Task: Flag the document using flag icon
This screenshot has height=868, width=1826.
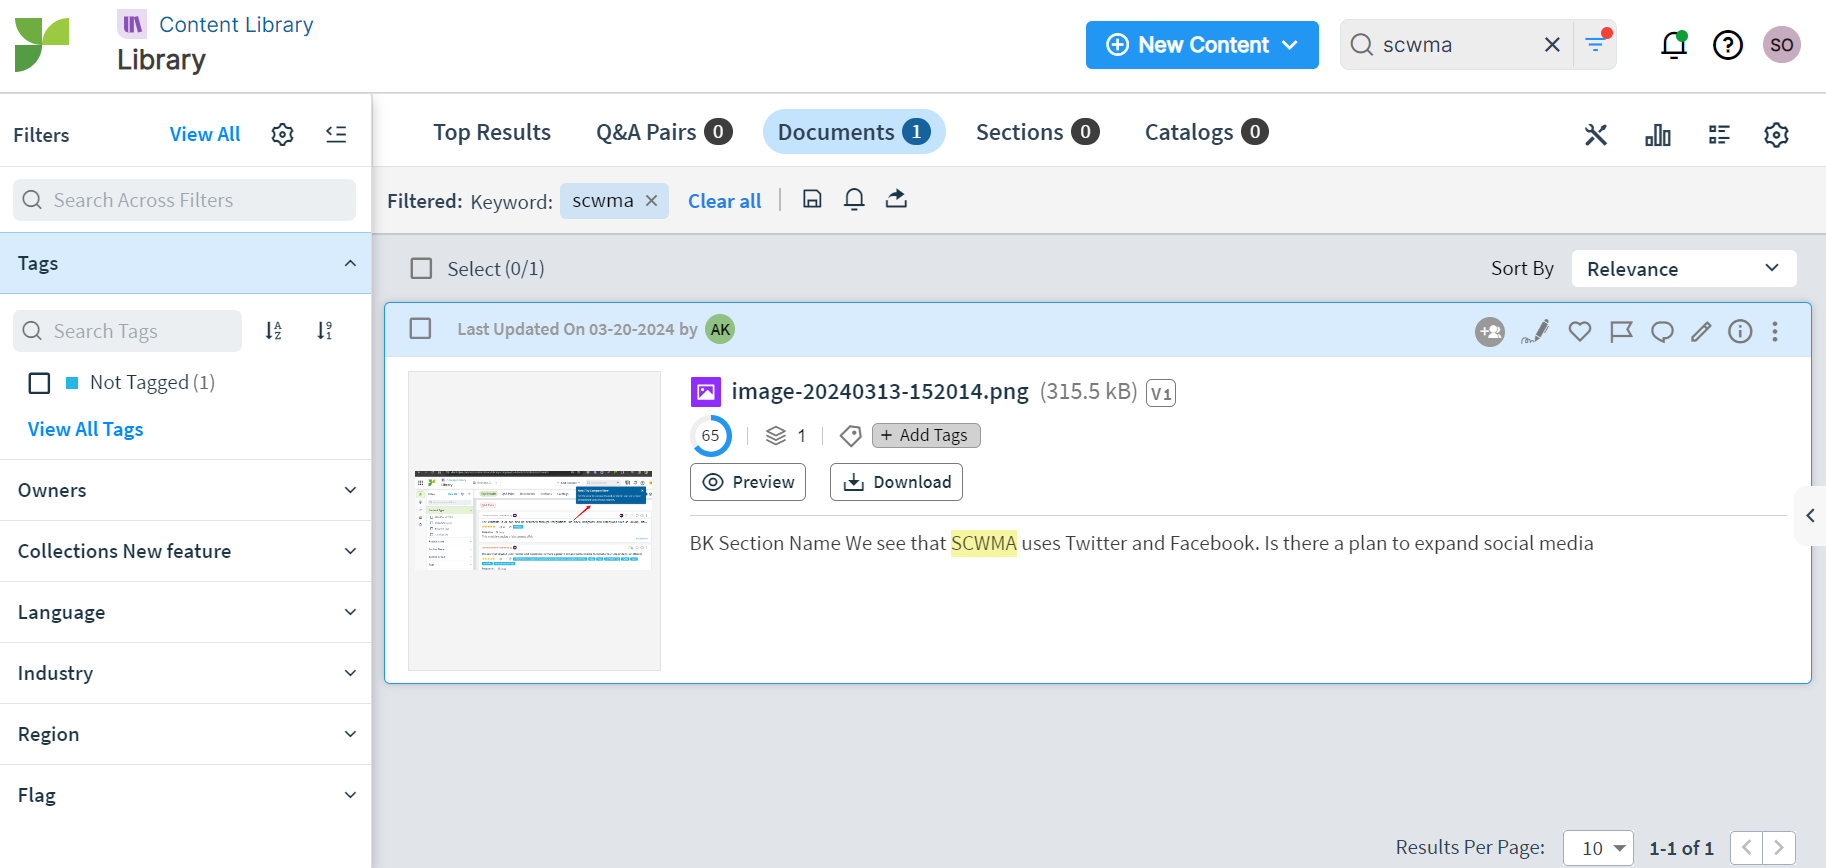Action: [1621, 331]
